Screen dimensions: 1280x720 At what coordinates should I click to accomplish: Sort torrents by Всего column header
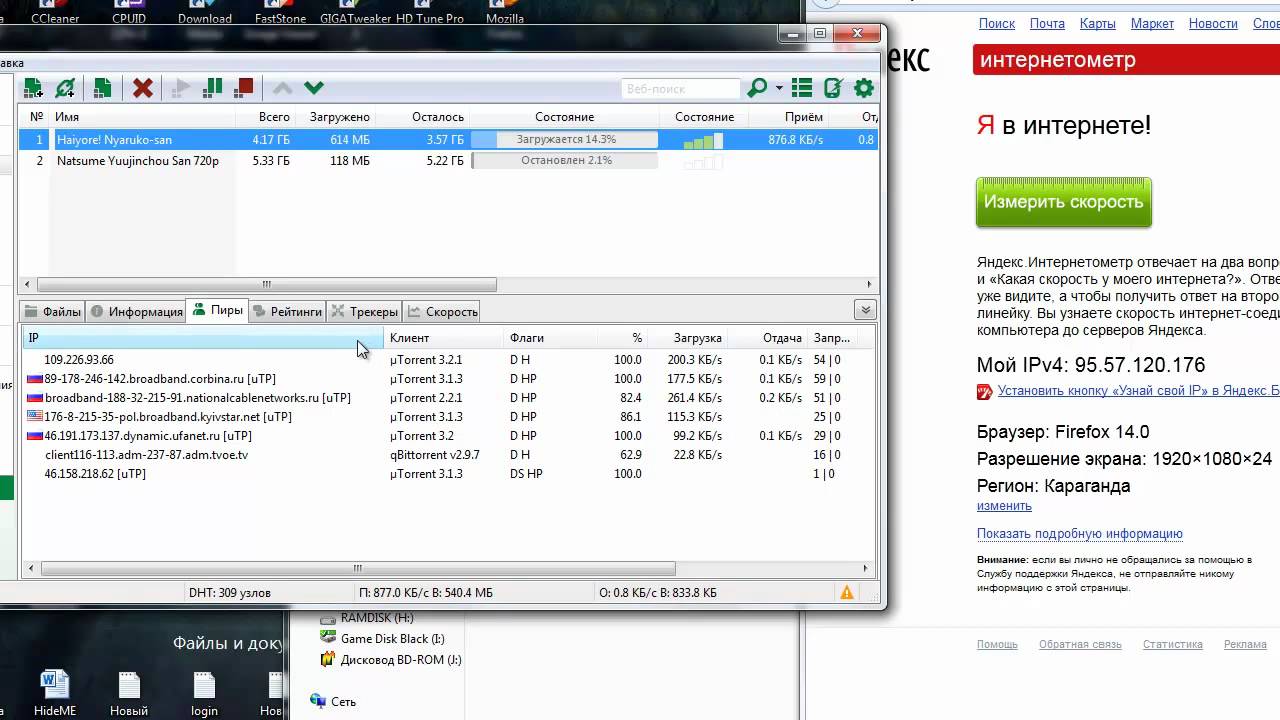pyautogui.click(x=274, y=117)
